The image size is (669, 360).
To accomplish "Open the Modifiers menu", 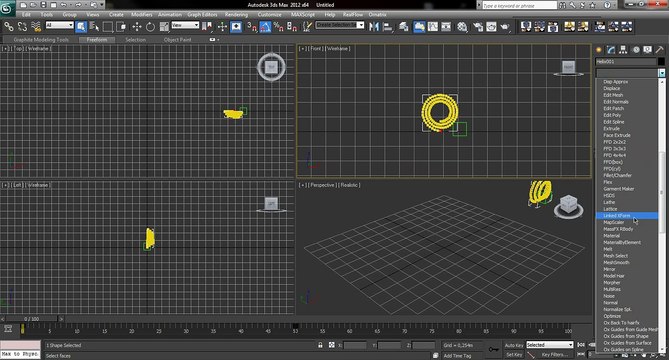I will (x=142, y=15).
